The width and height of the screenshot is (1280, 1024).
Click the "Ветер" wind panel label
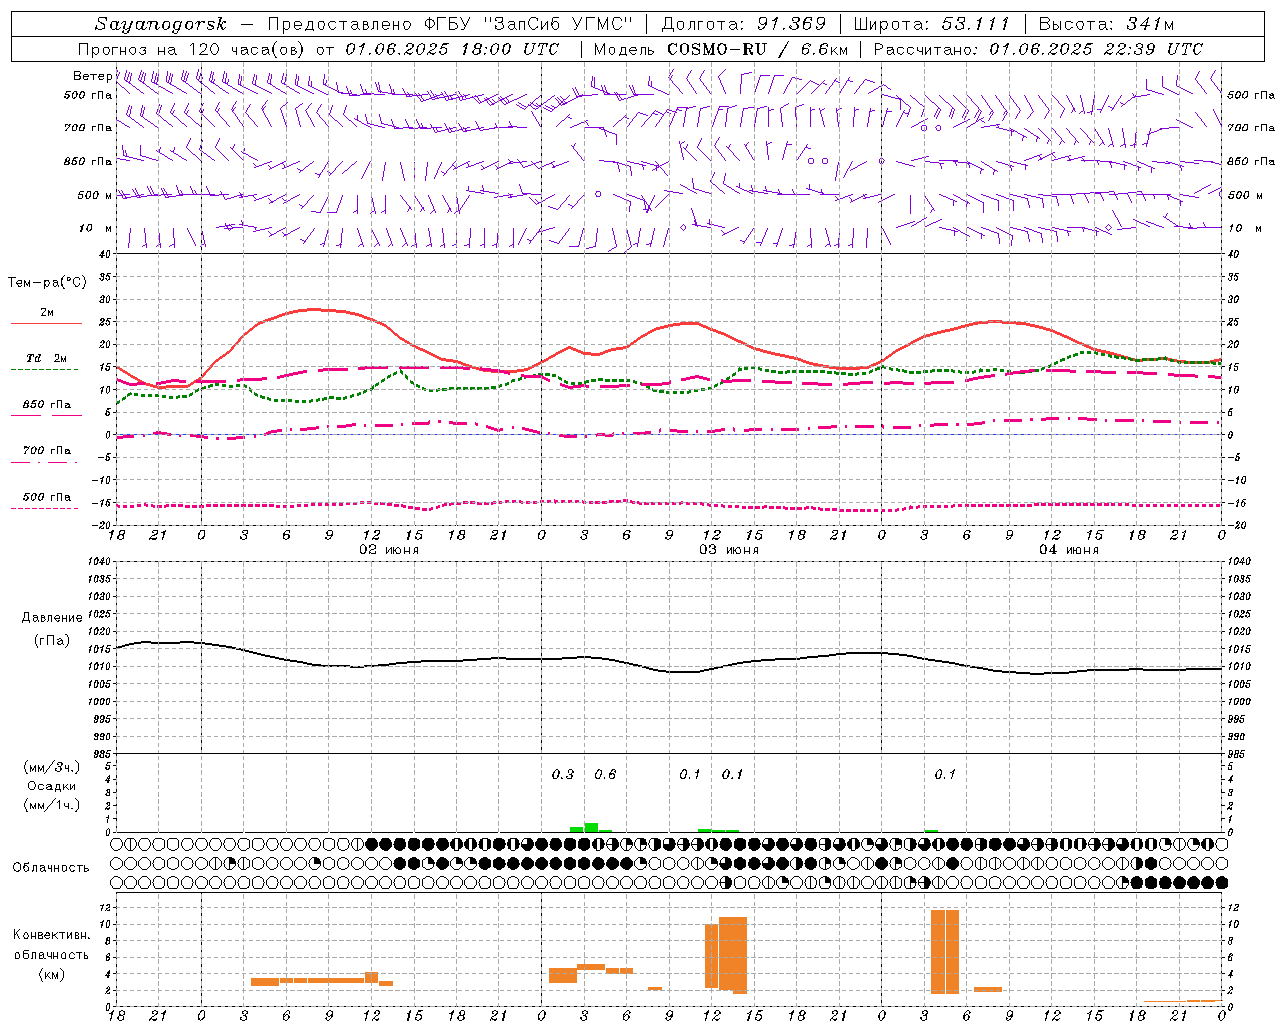(92, 76)
